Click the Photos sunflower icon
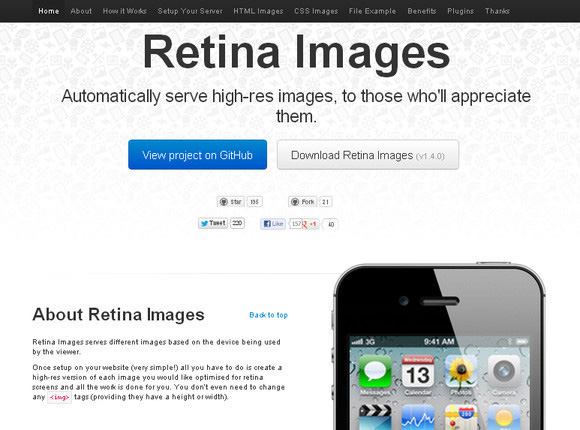The image size is (580, 430). [461, 372]
